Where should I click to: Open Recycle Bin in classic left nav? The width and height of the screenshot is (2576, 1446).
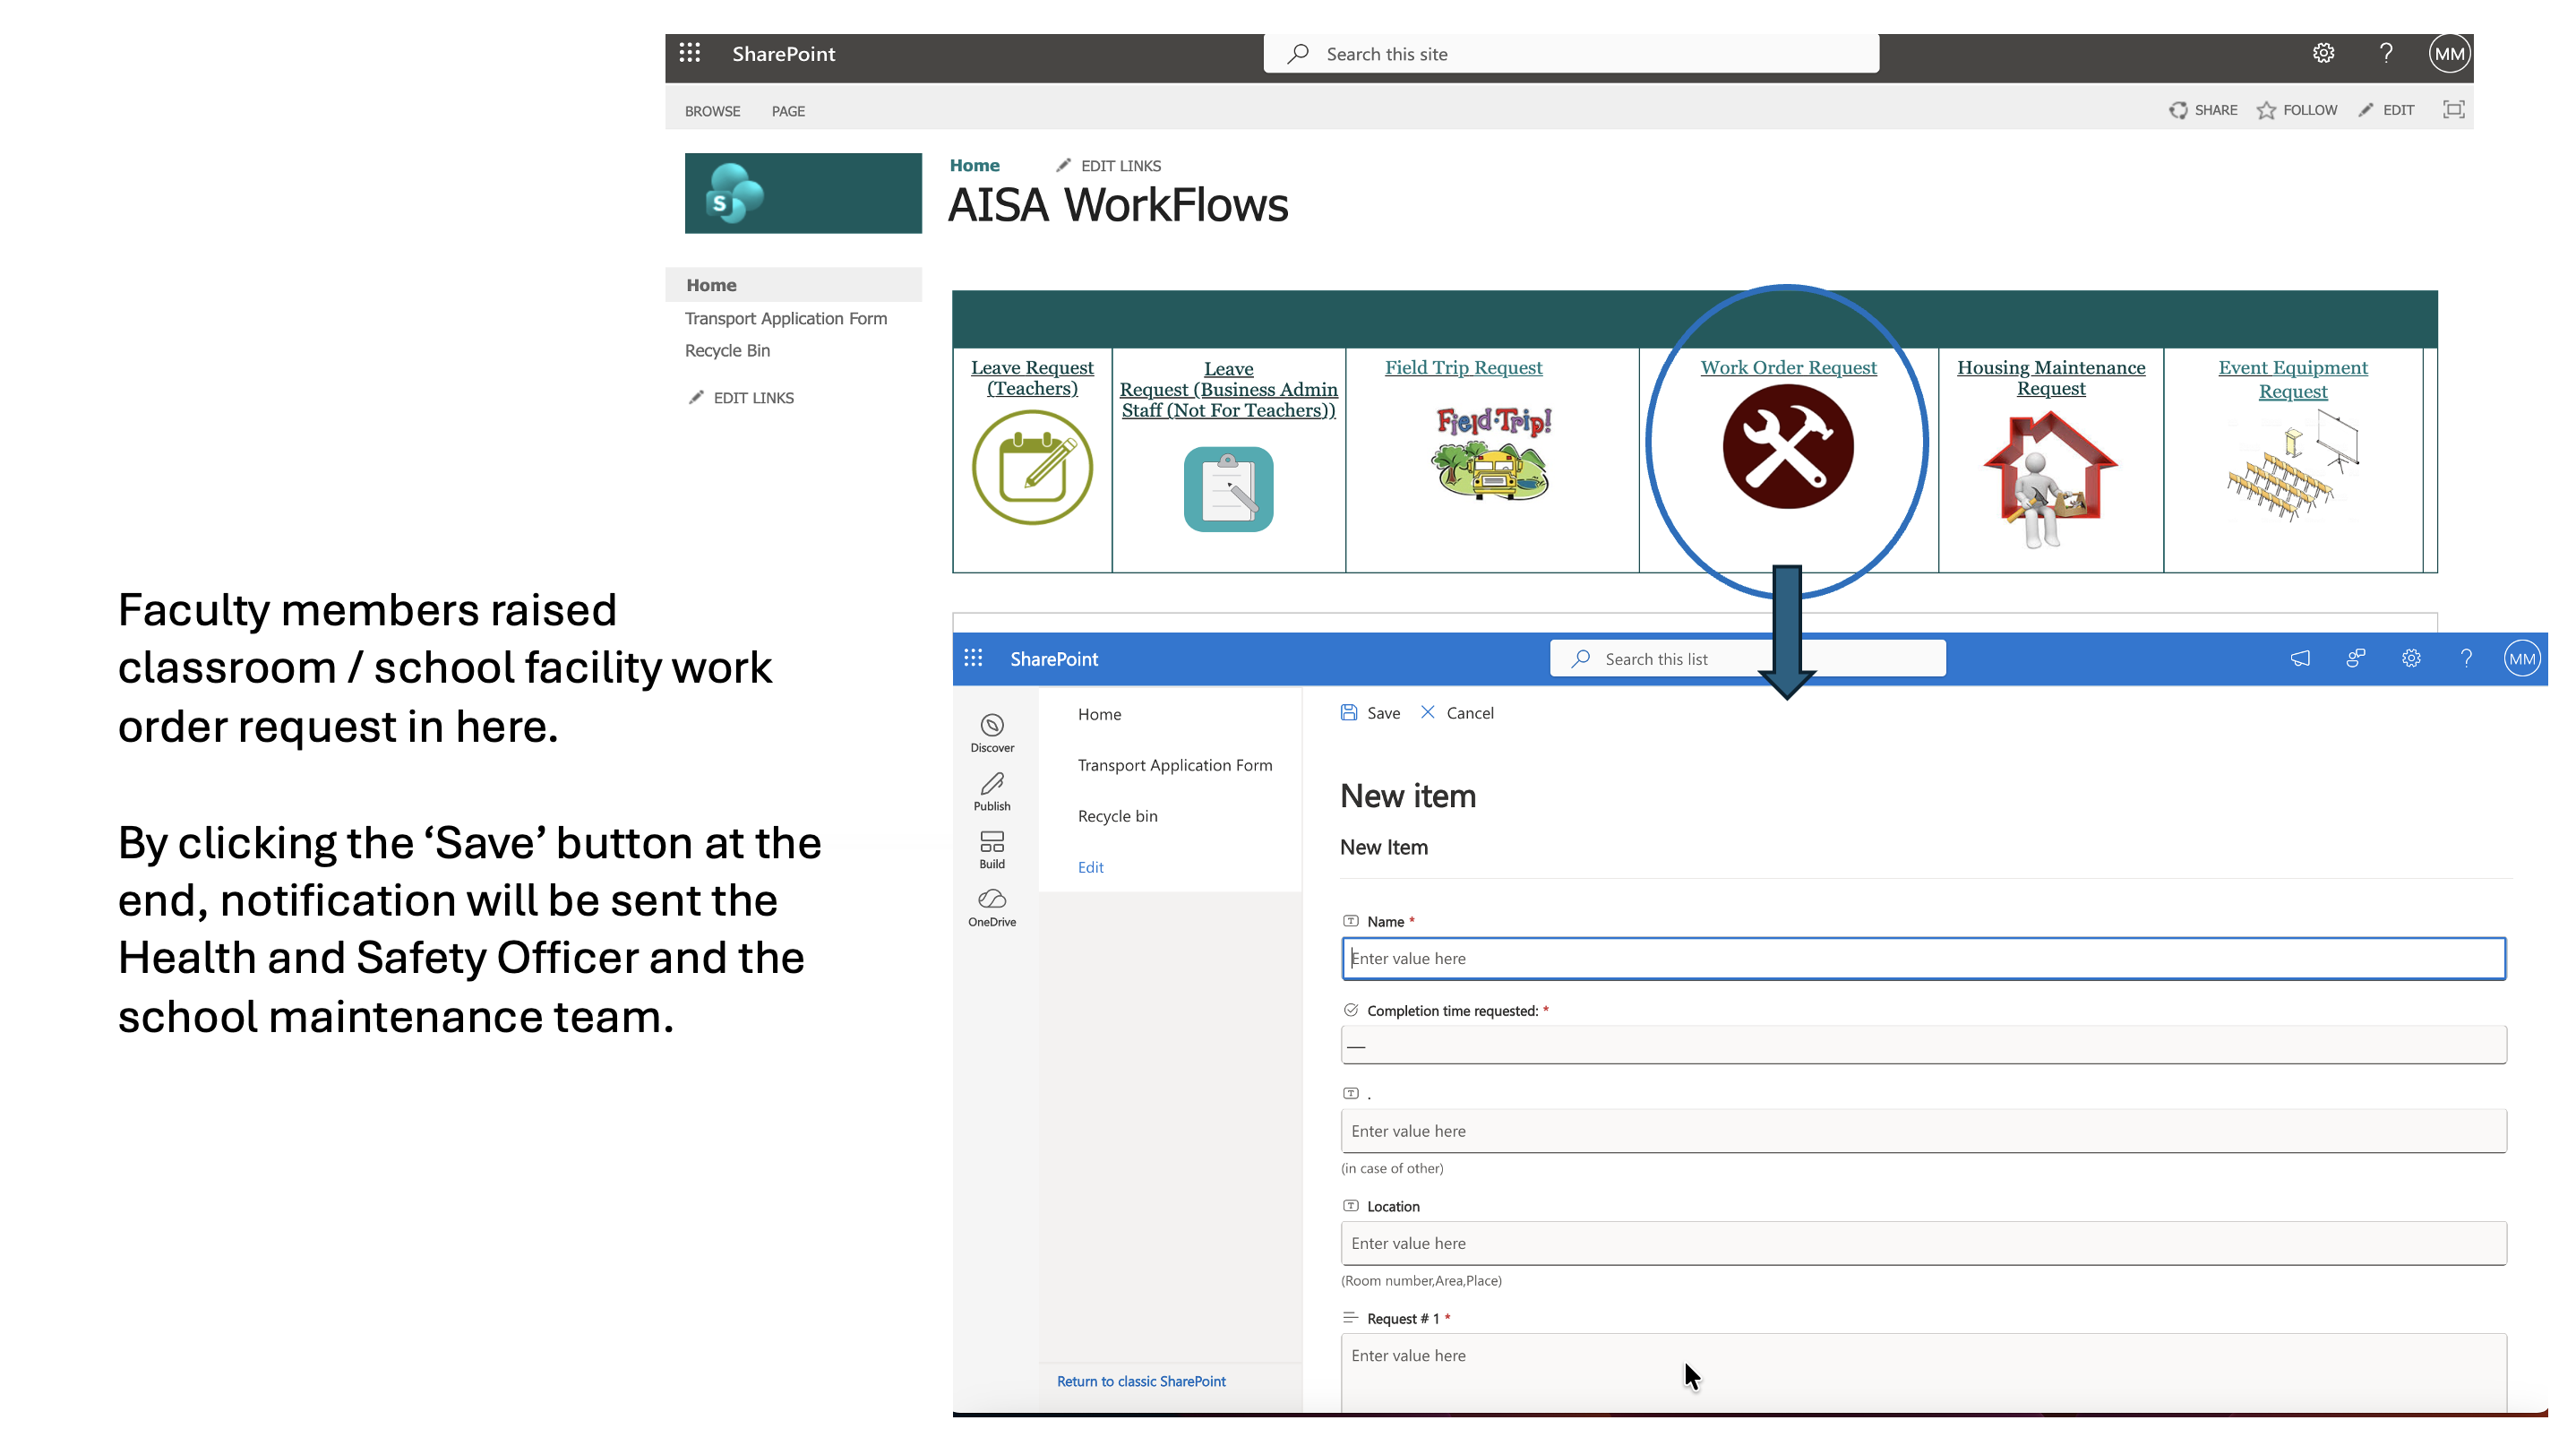pos(727,350)
